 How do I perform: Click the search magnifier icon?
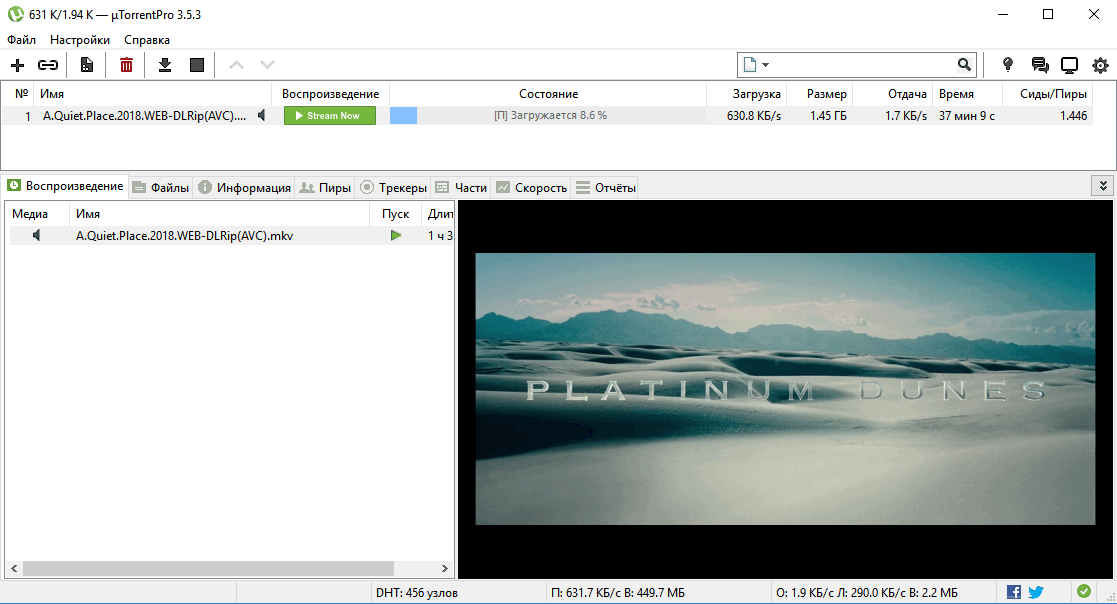pyautogui.click(x=964, y=65)
